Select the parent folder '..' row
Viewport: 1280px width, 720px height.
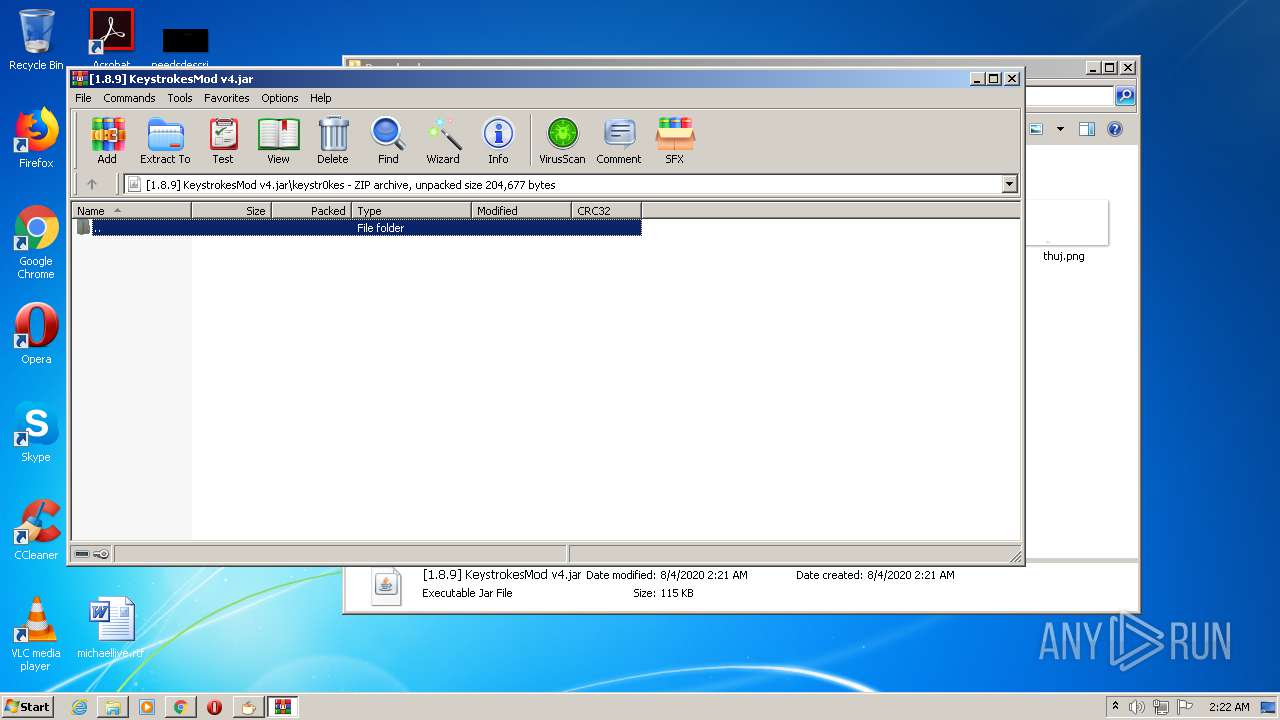[x=357, y=228]
